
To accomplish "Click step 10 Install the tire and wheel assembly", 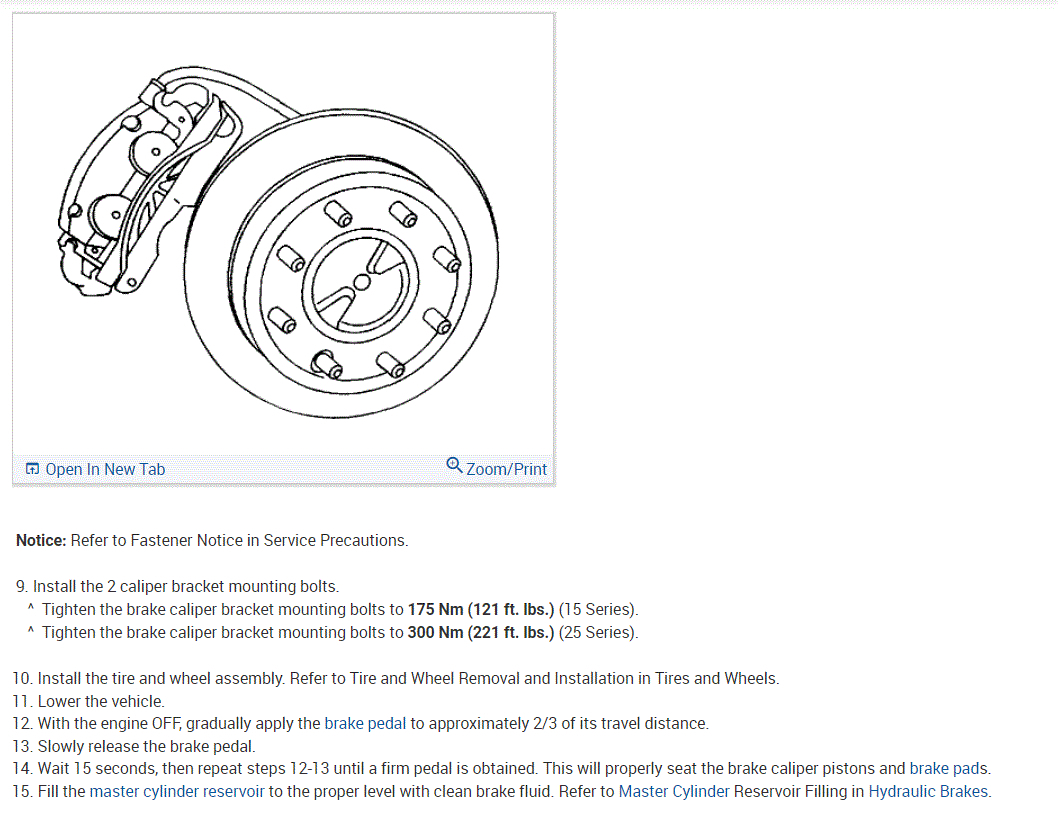I will (395, 678).
